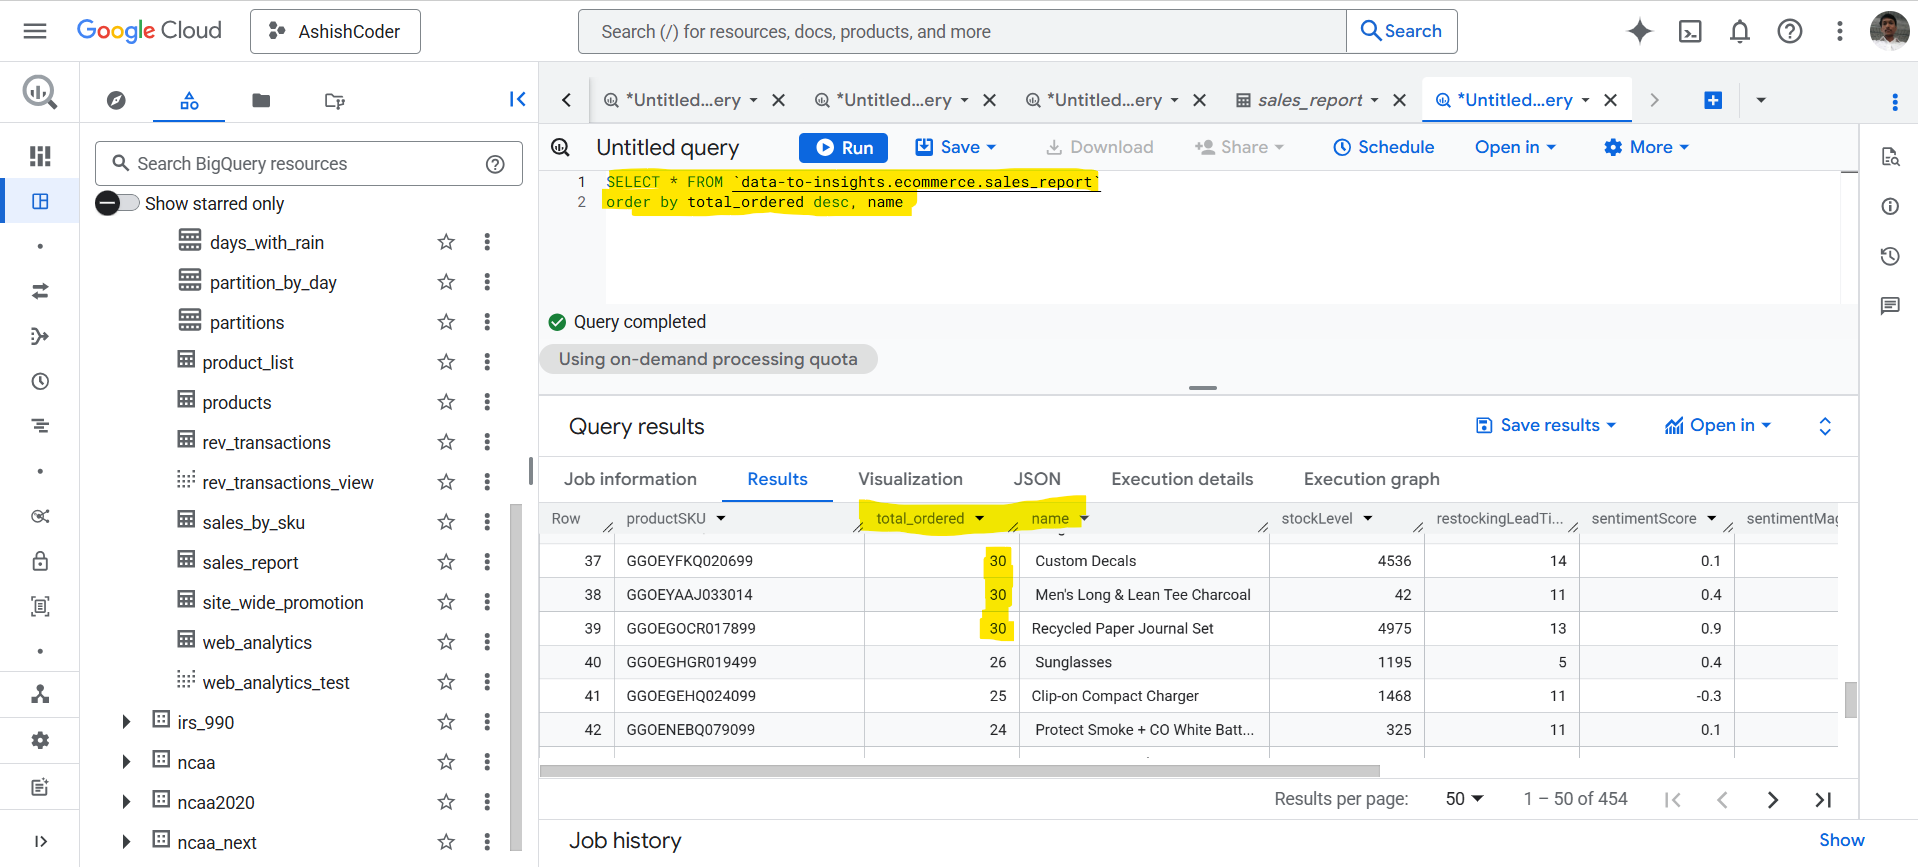Image resolution: width=1918 pixels, height=867 pixels.
Task: Open the top bar three-dot settings menu
Action: coord(1840,31)
